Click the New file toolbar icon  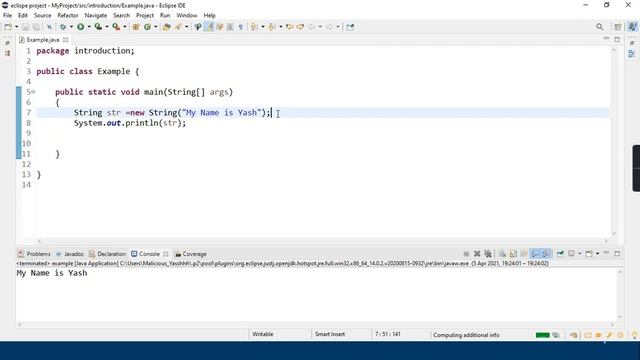coord(8,27)
